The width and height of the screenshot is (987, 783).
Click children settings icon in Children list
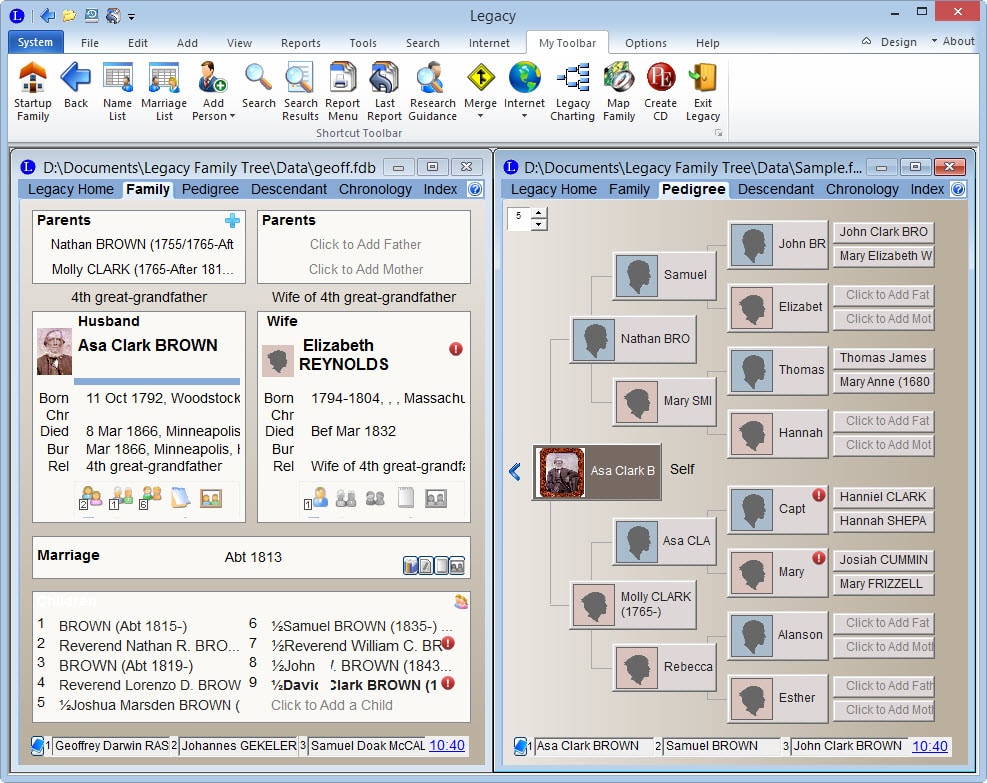(x=461, y=602)
